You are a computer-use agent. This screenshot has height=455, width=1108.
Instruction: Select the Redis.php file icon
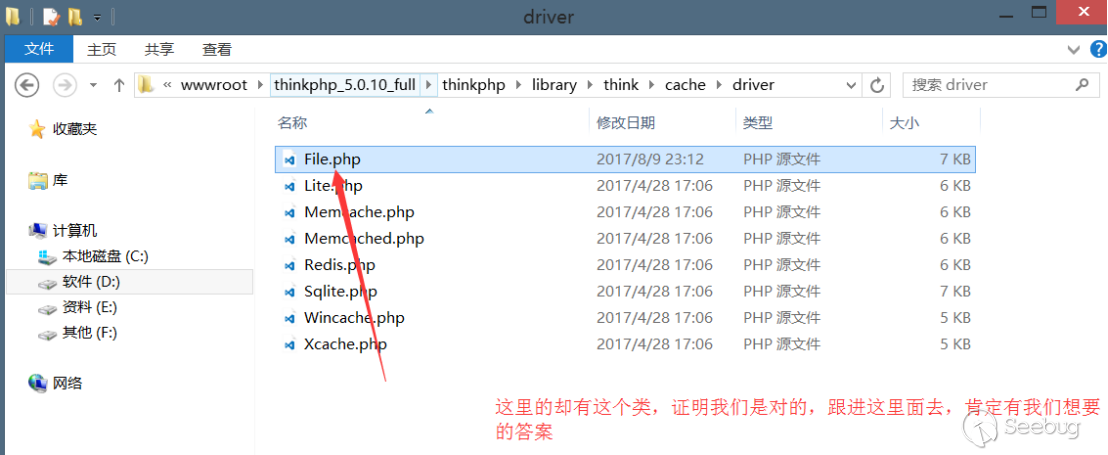[289, 266]
